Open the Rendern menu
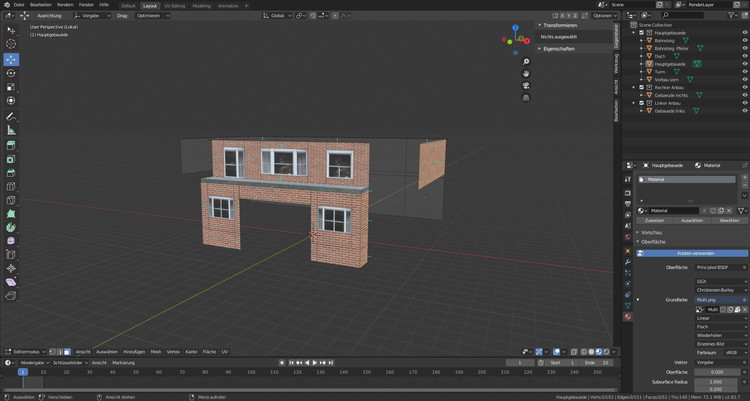 tap(65, 4)
